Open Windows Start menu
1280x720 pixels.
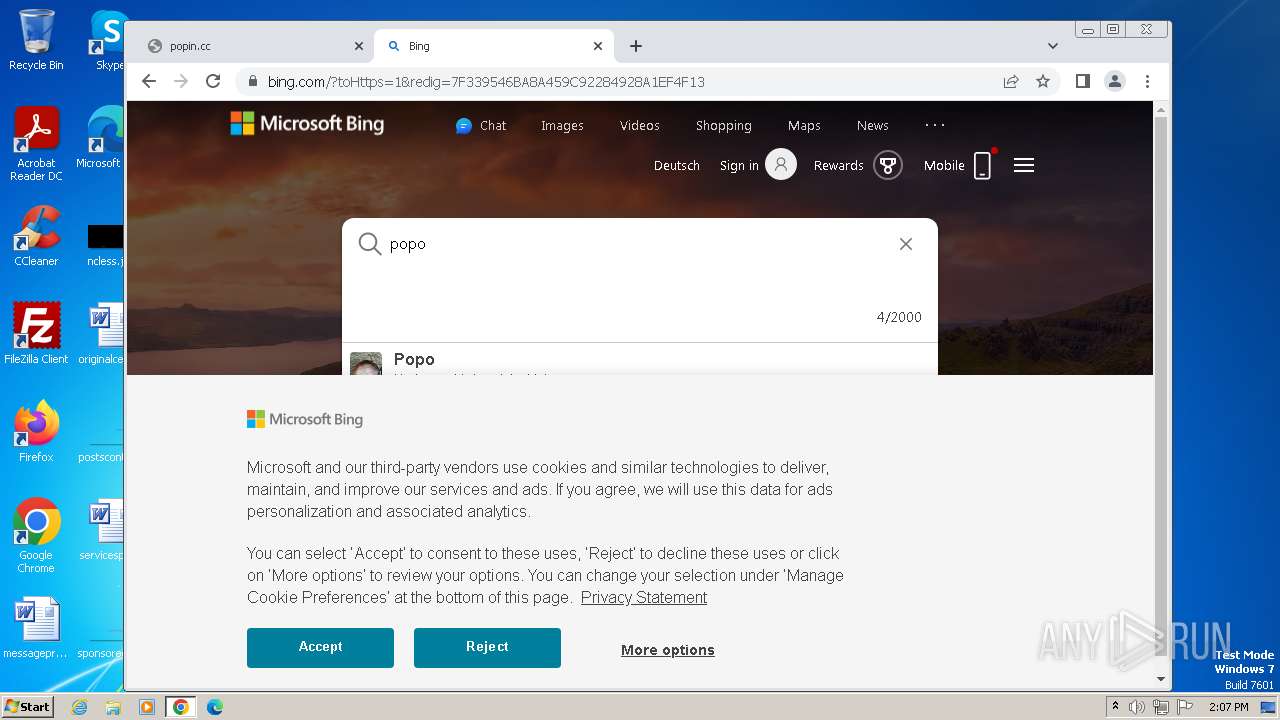28,706
